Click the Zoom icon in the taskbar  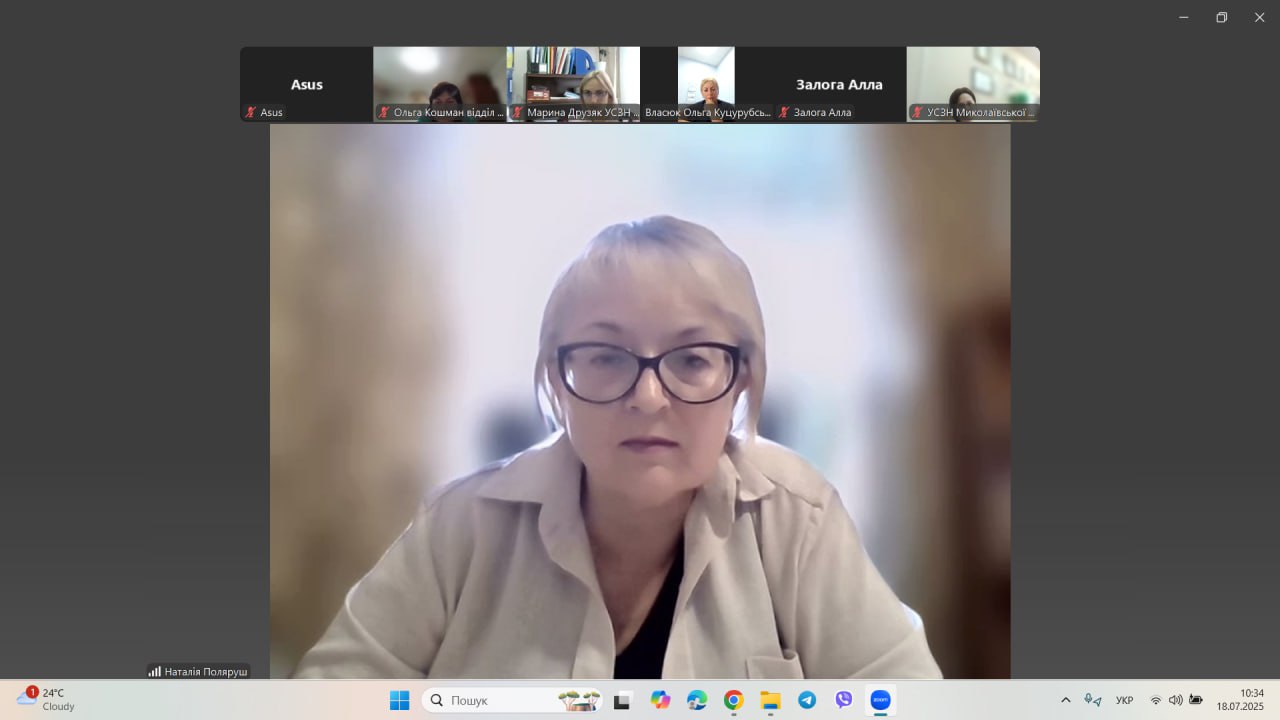880,700
